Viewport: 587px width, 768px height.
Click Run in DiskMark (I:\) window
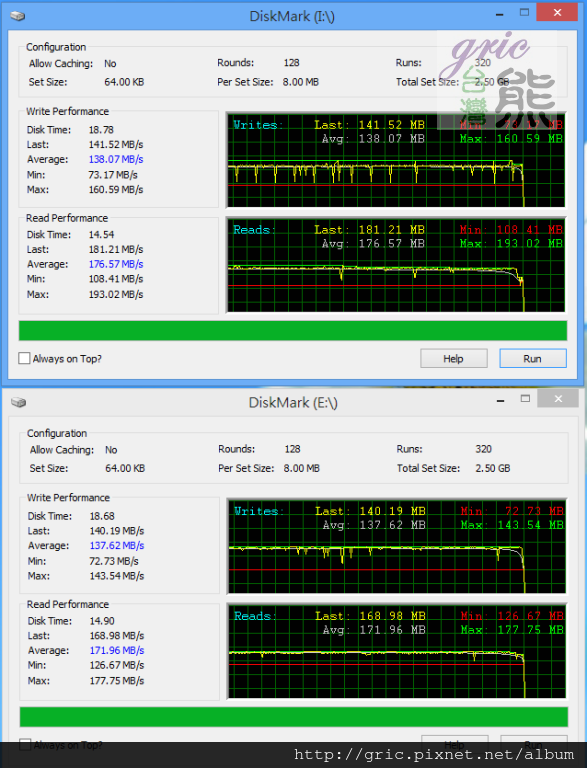(x=533, y=359)
